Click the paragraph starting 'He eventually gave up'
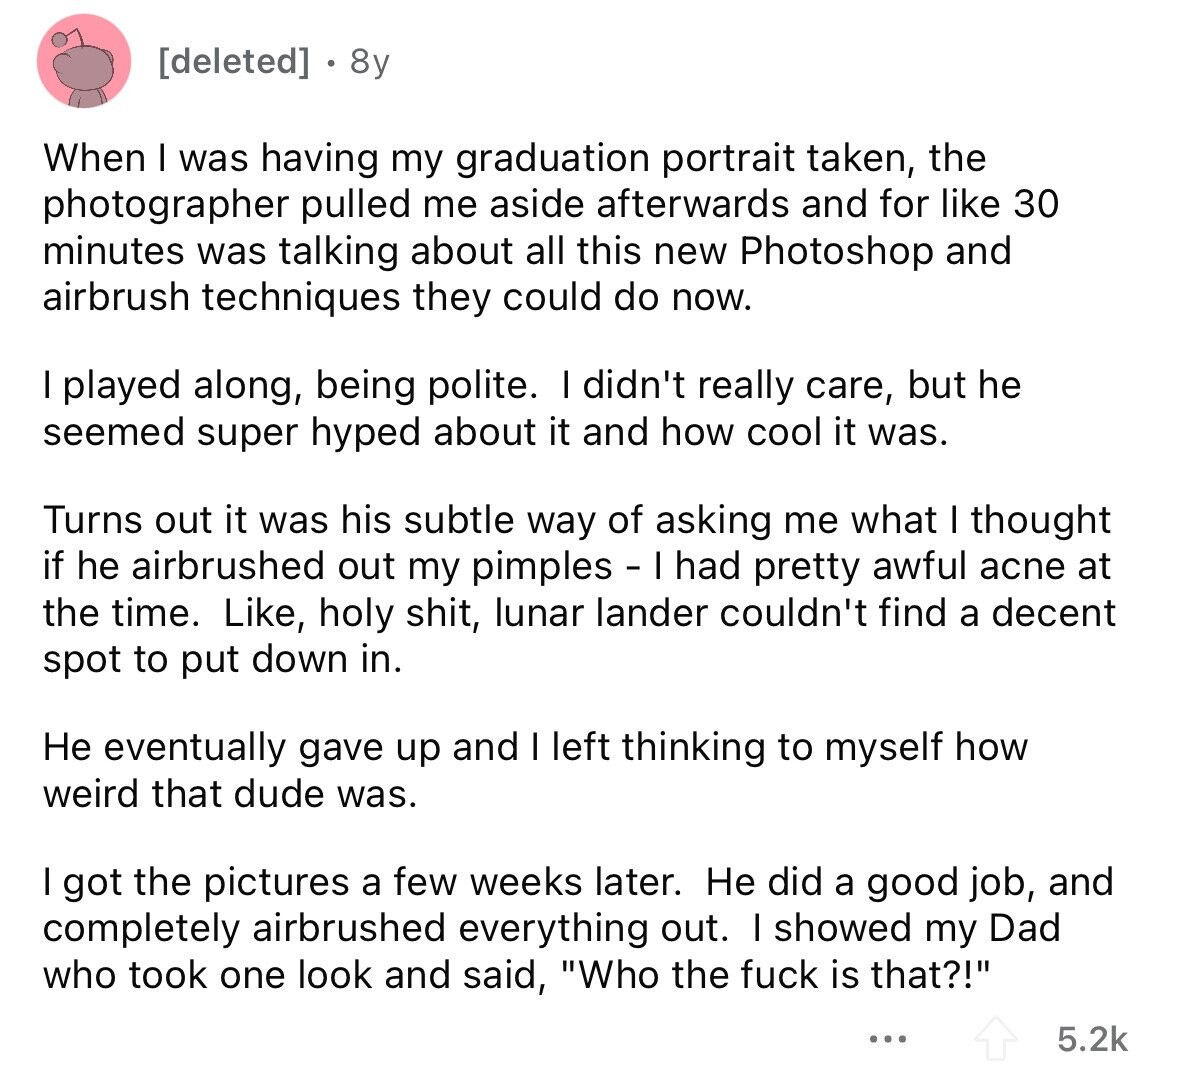This screenshot has height=1080, width=1179. click(x=535, y=769)
